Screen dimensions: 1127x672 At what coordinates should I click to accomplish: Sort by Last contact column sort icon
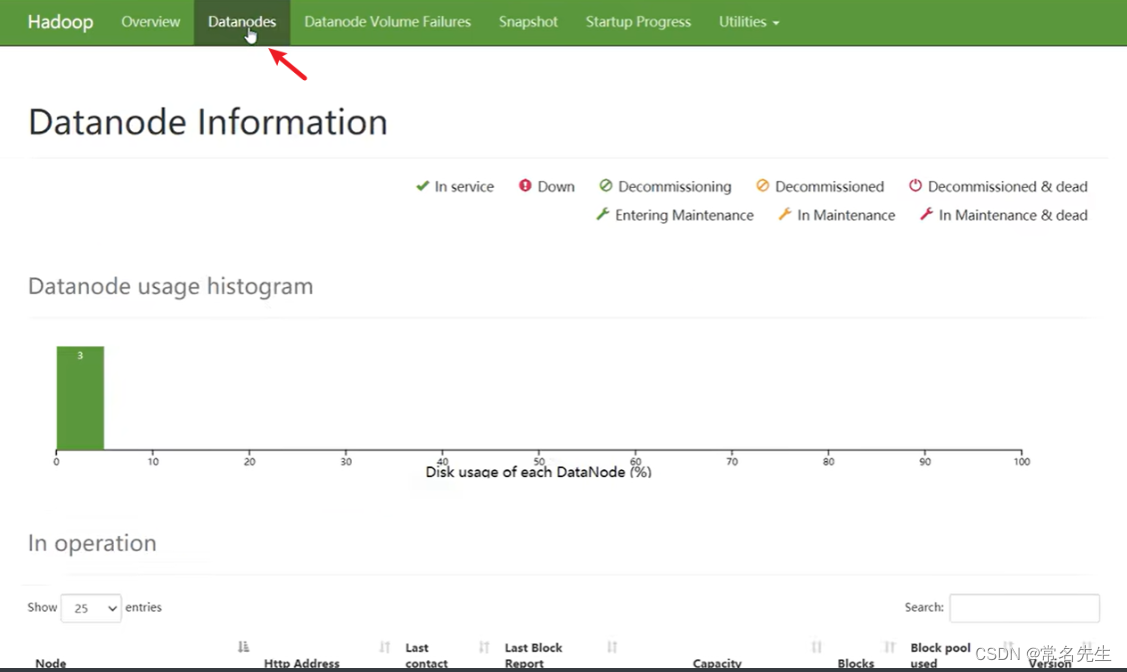tap(484, 647)
